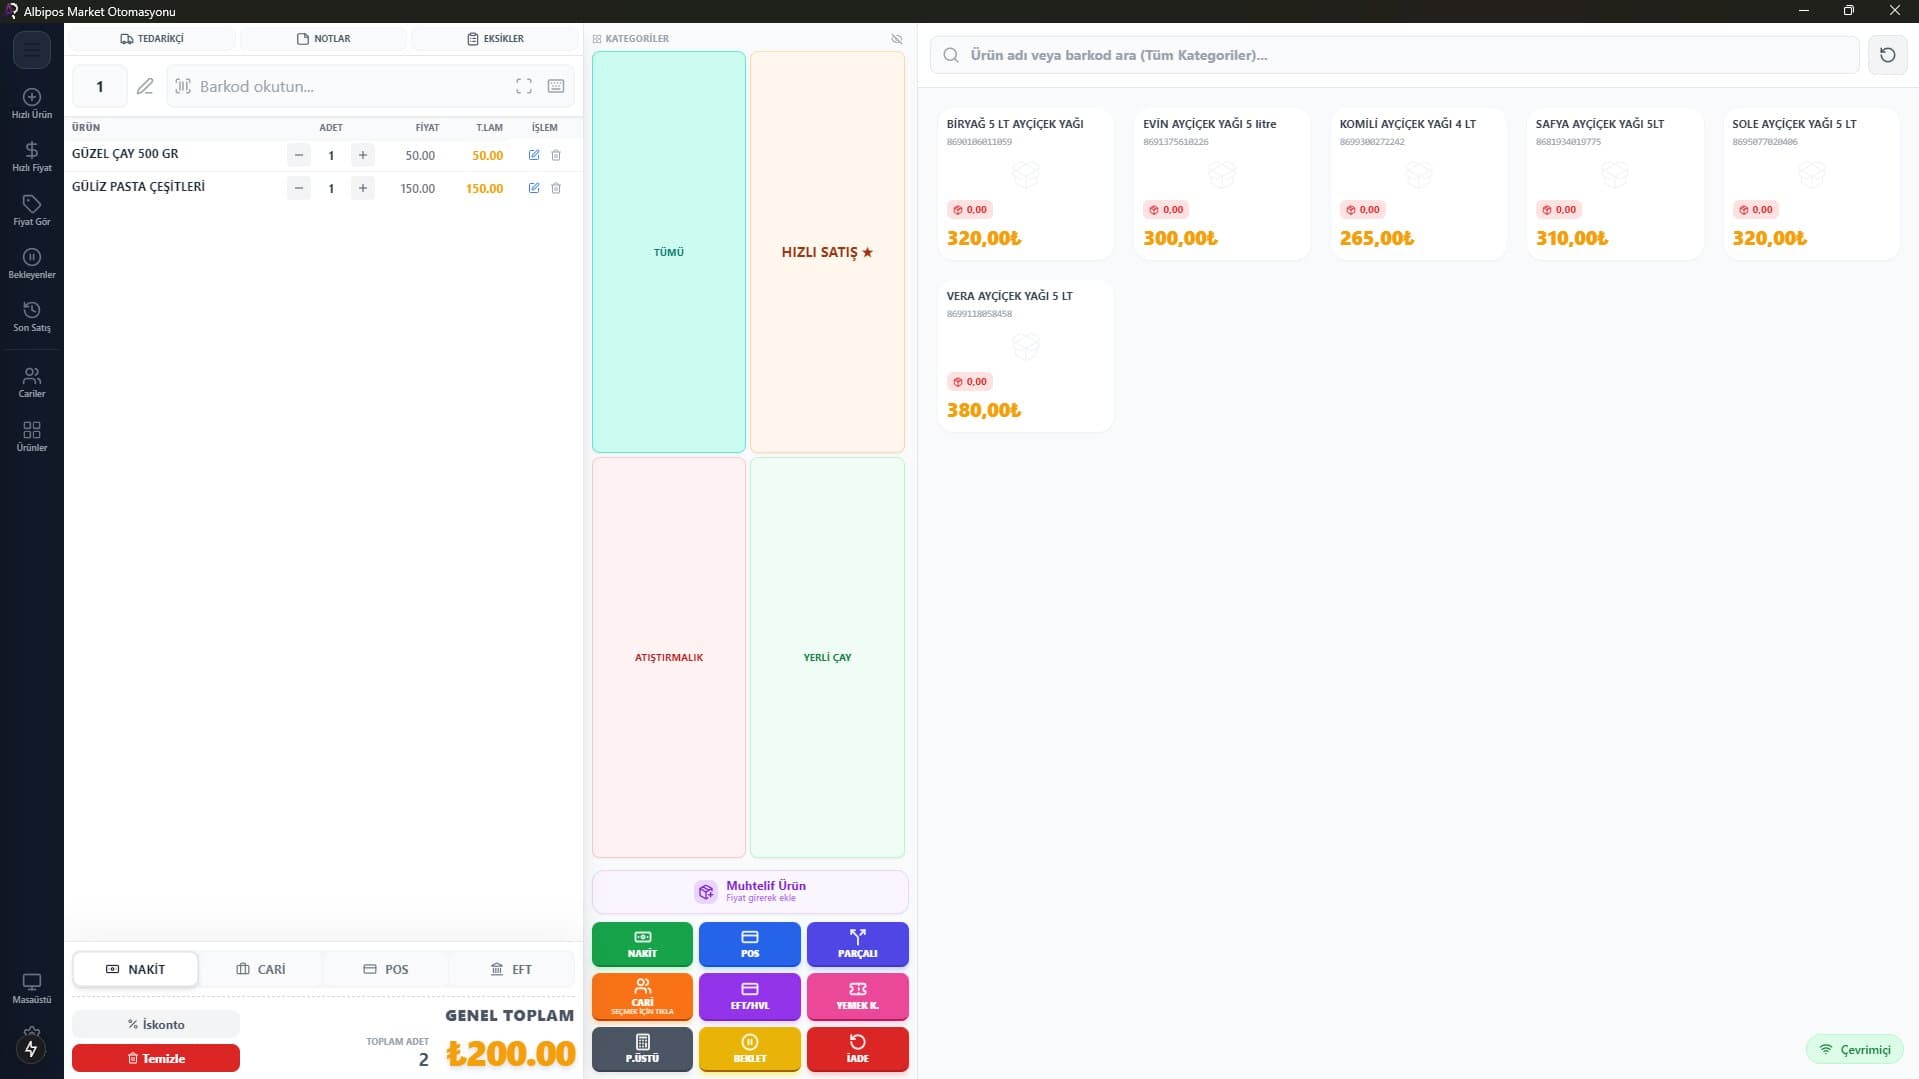Delete GÜZEL ÇAY 500 GR row
1919x1079 pixels.
556,155
